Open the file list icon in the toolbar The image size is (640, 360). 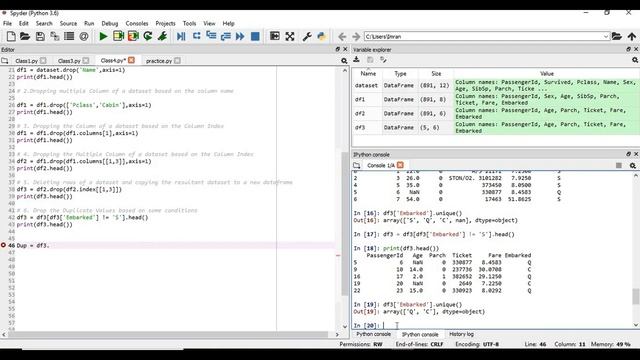click(69, 36)
